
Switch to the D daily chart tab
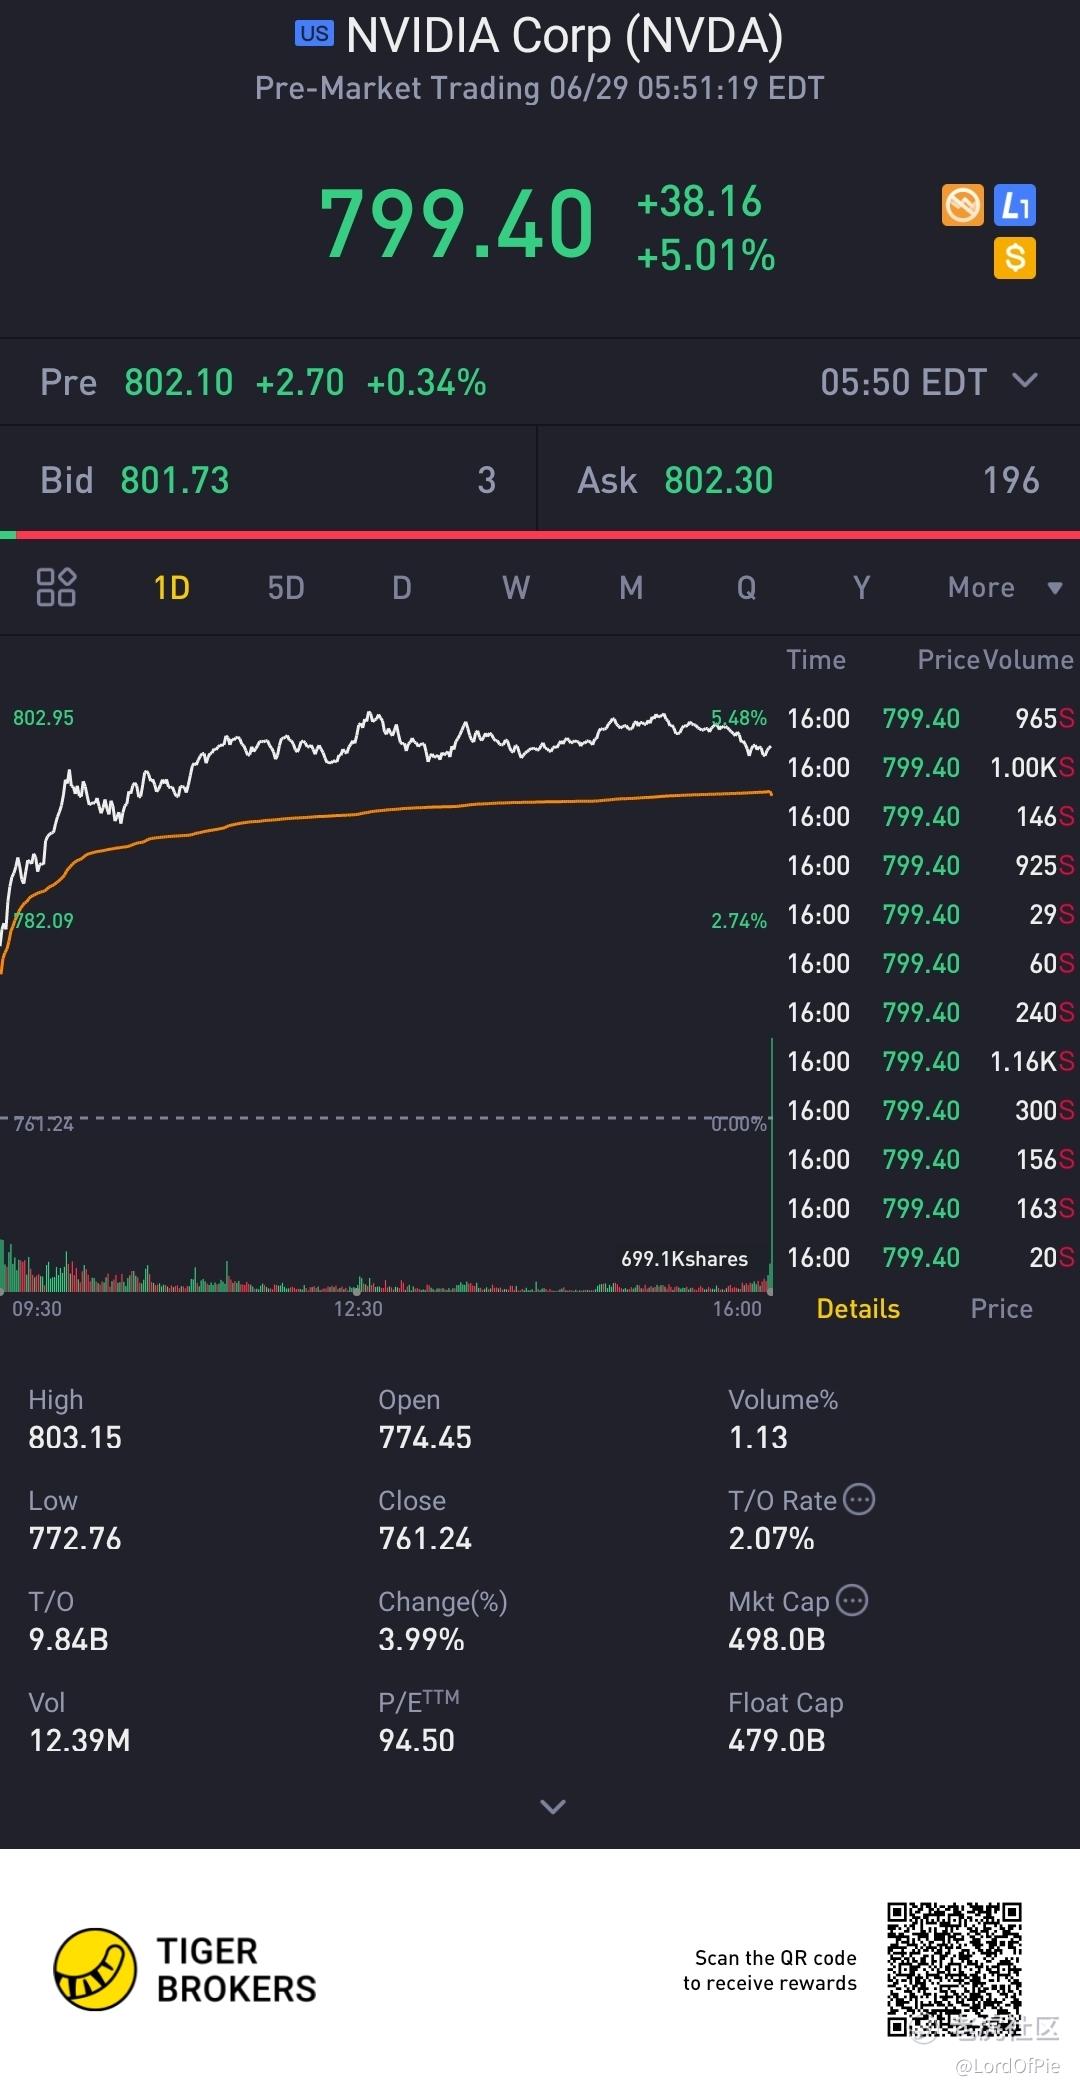pyautogui.click(x=401, y=587)
